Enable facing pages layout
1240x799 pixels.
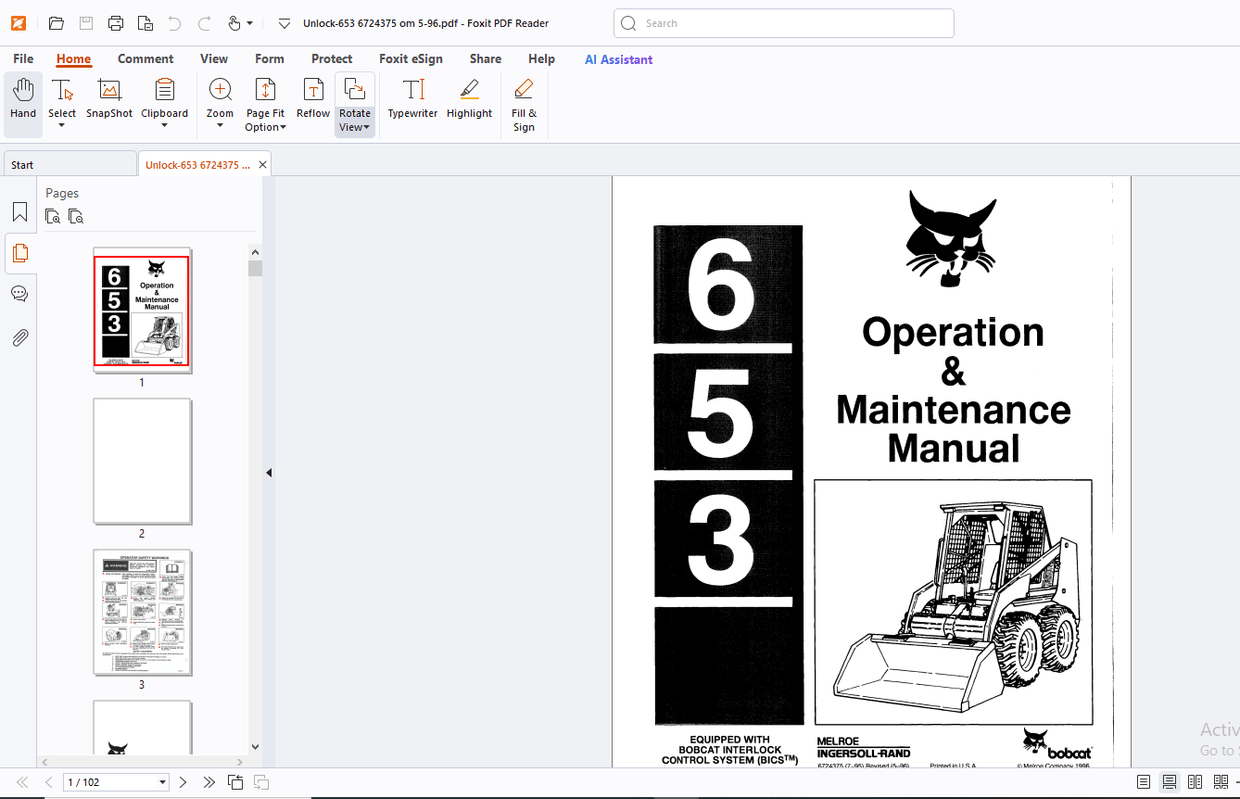1195,782
